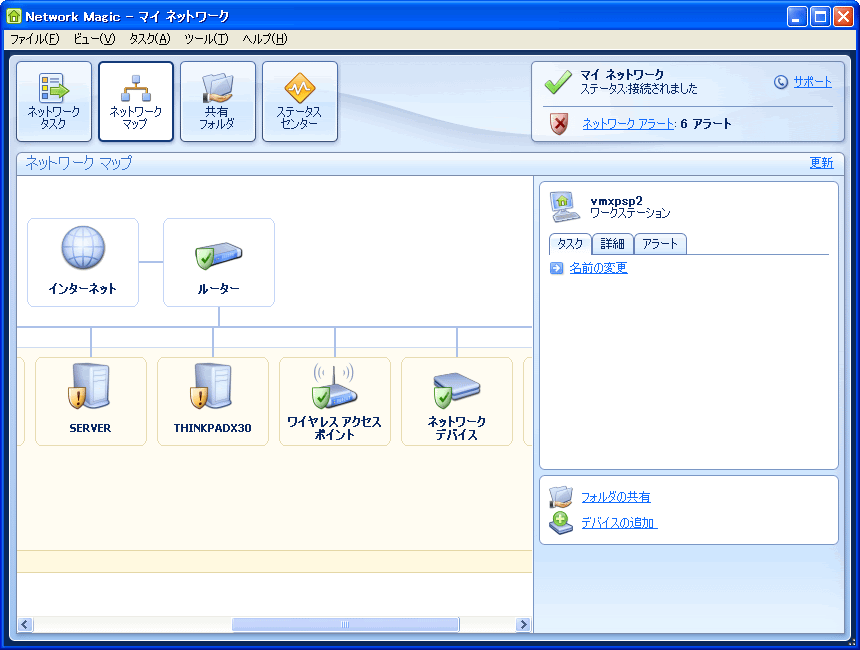Click the horizontal scrollbar thumb

tap(345, 624)
